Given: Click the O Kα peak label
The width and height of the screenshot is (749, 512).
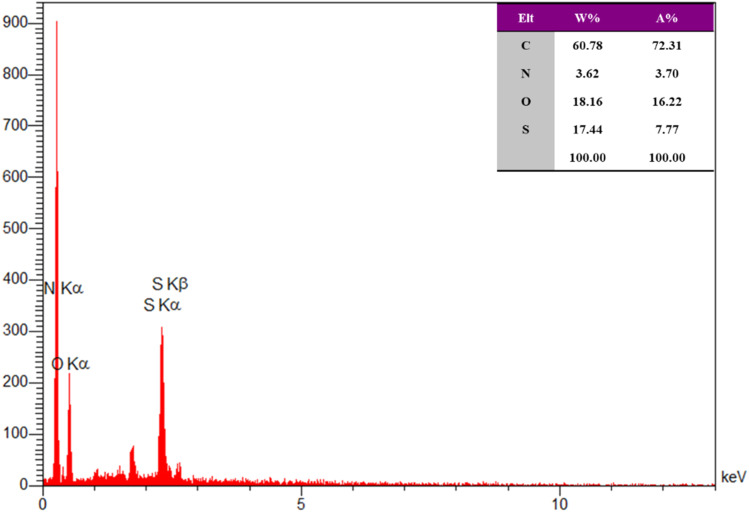Looking at the screenshot, I should 70,364.
